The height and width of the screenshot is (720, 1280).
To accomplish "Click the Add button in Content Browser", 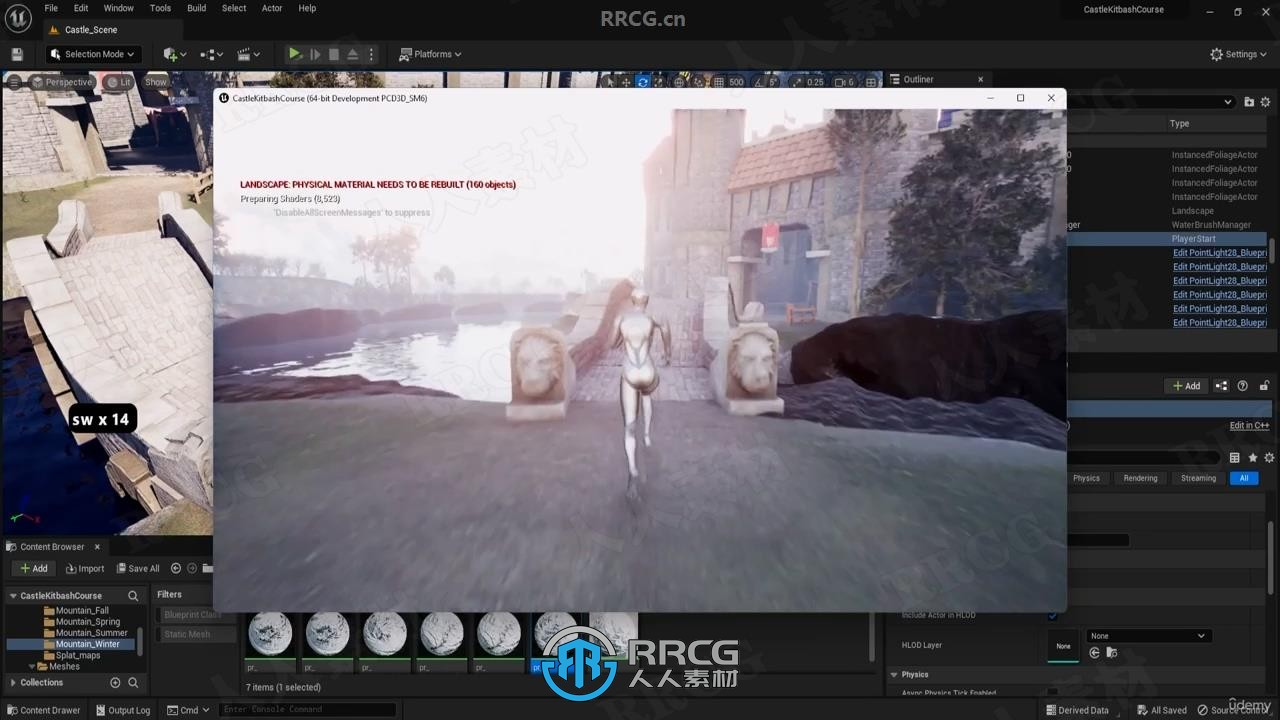I will coord(34,568).
